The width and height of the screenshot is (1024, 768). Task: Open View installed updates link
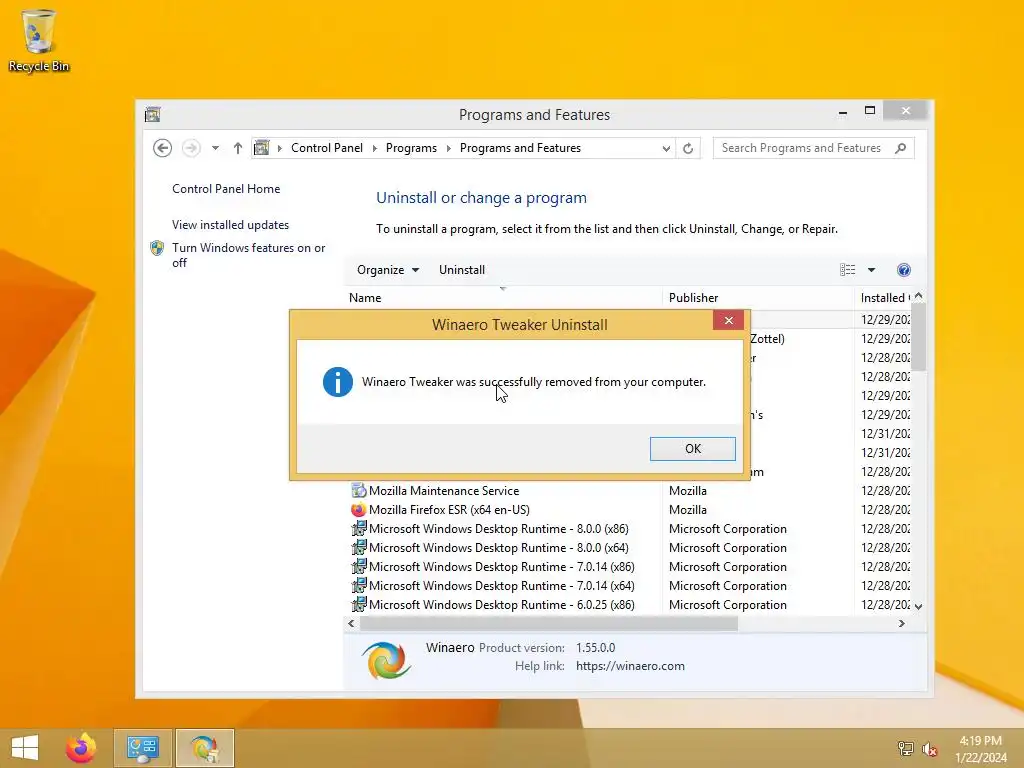click(x=230, y=225)
